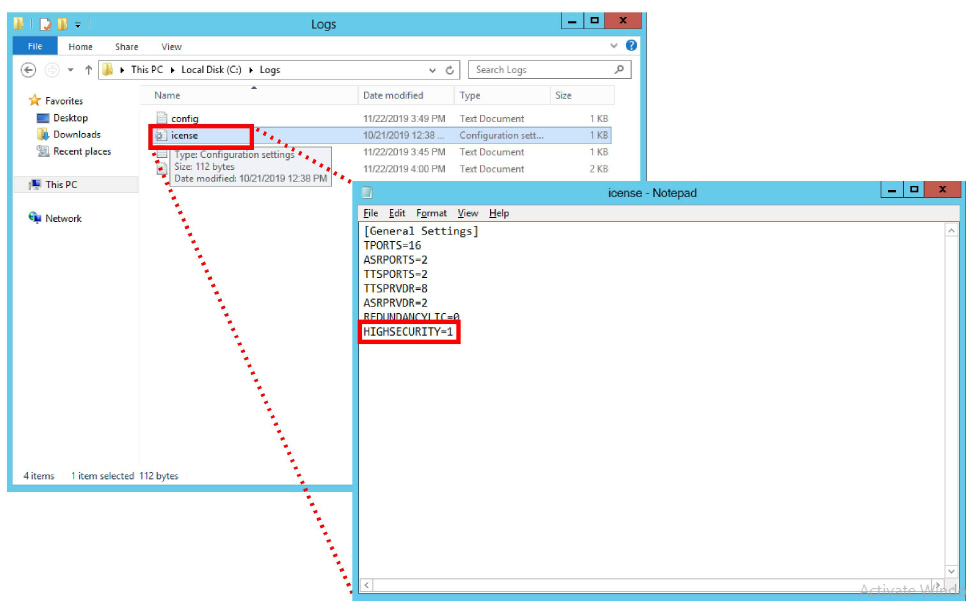
Task: Sort files by the Name column
Action: click(x=167, y=96)
